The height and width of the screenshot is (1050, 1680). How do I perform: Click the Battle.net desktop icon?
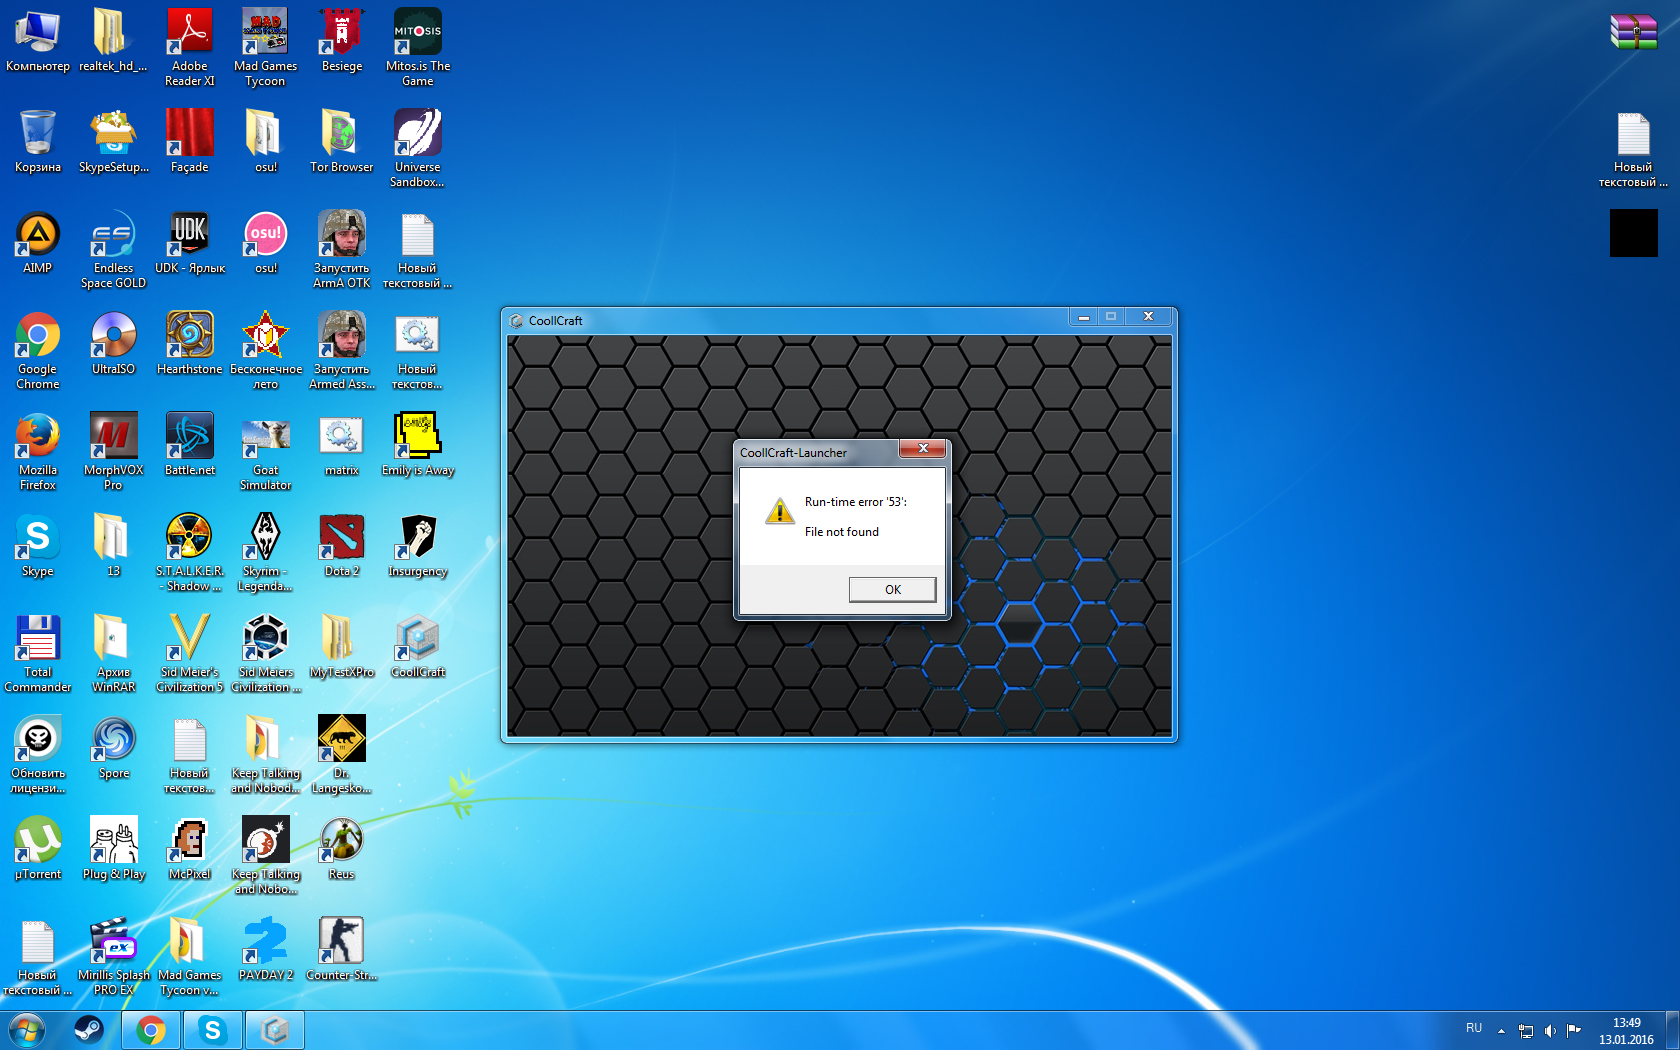point(189,443)
